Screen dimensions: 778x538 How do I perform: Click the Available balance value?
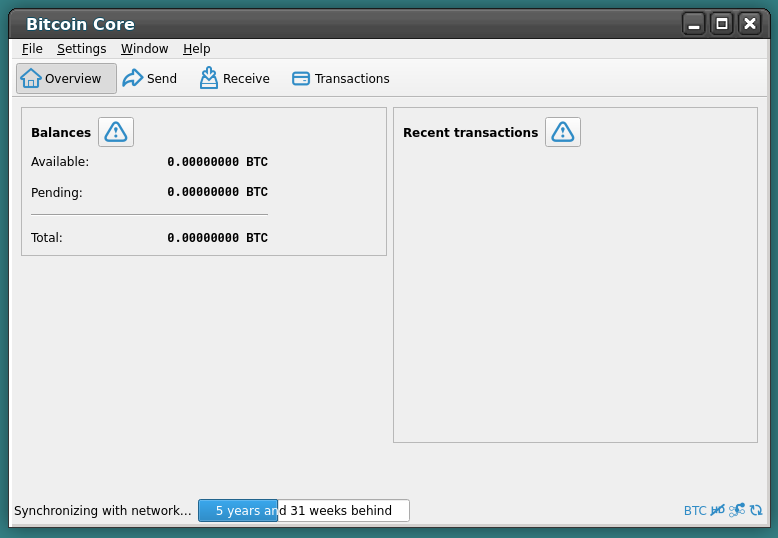[217, 162]
